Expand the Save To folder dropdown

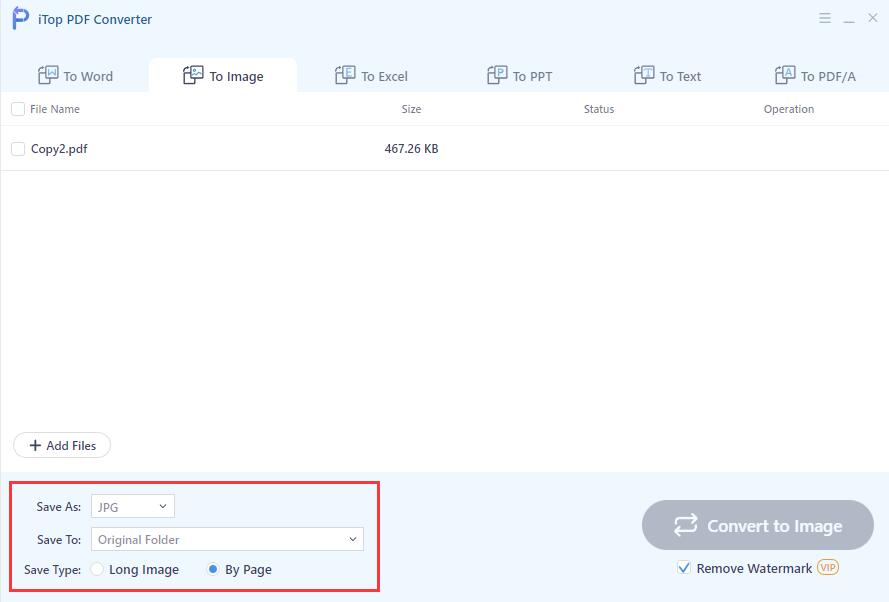coord(227,539)
